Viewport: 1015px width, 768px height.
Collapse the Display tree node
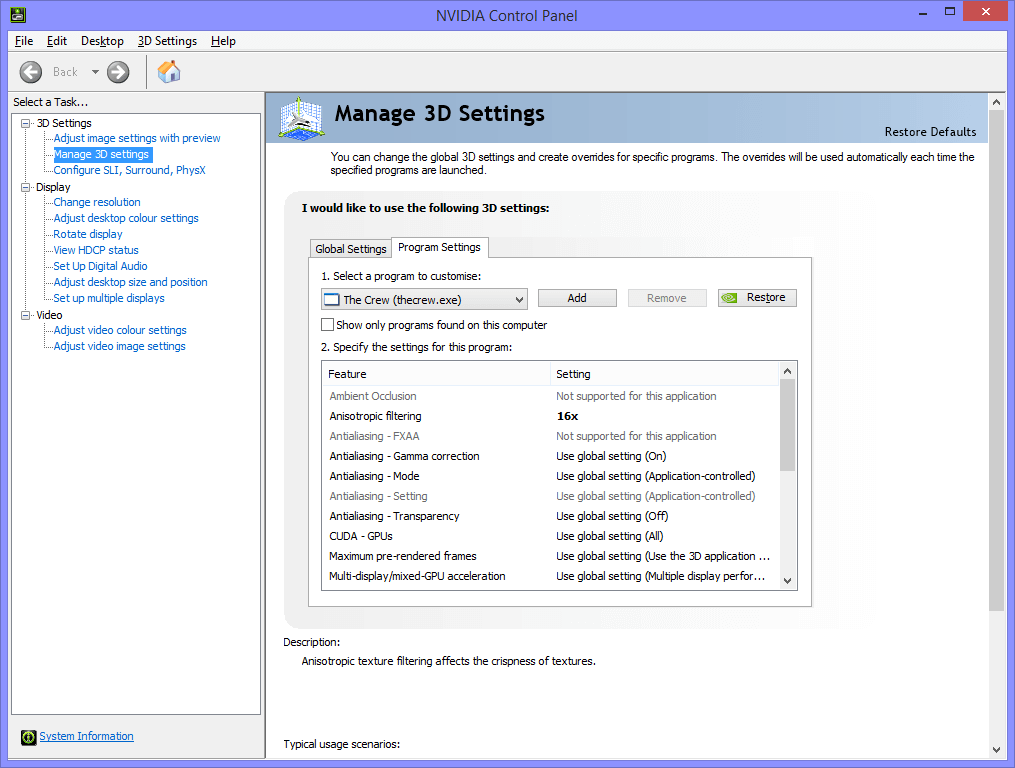pos(26,187)
